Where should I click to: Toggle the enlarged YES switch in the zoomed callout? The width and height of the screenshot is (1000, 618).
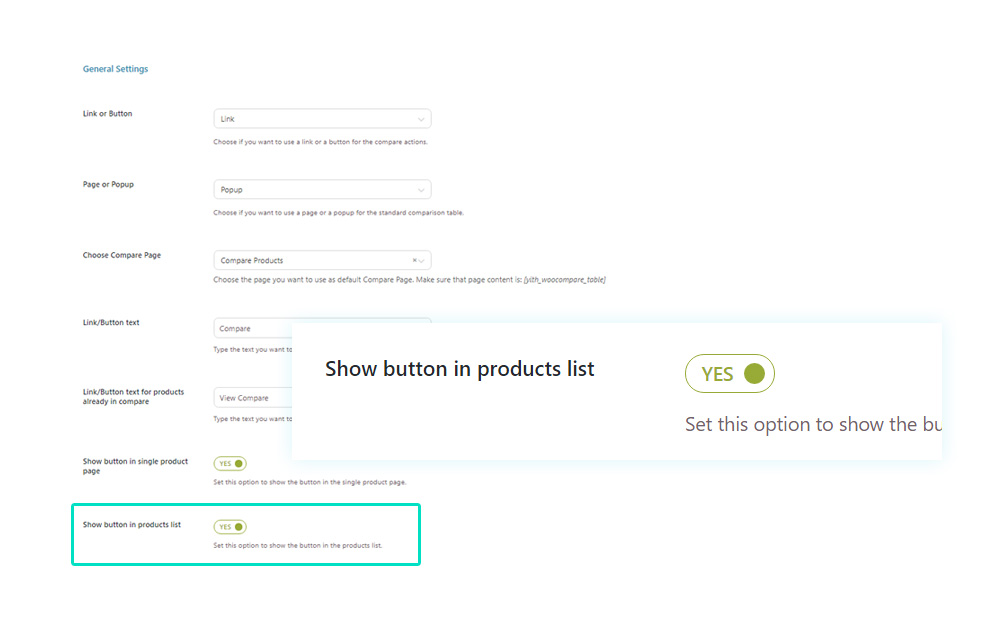pos(730,374)
